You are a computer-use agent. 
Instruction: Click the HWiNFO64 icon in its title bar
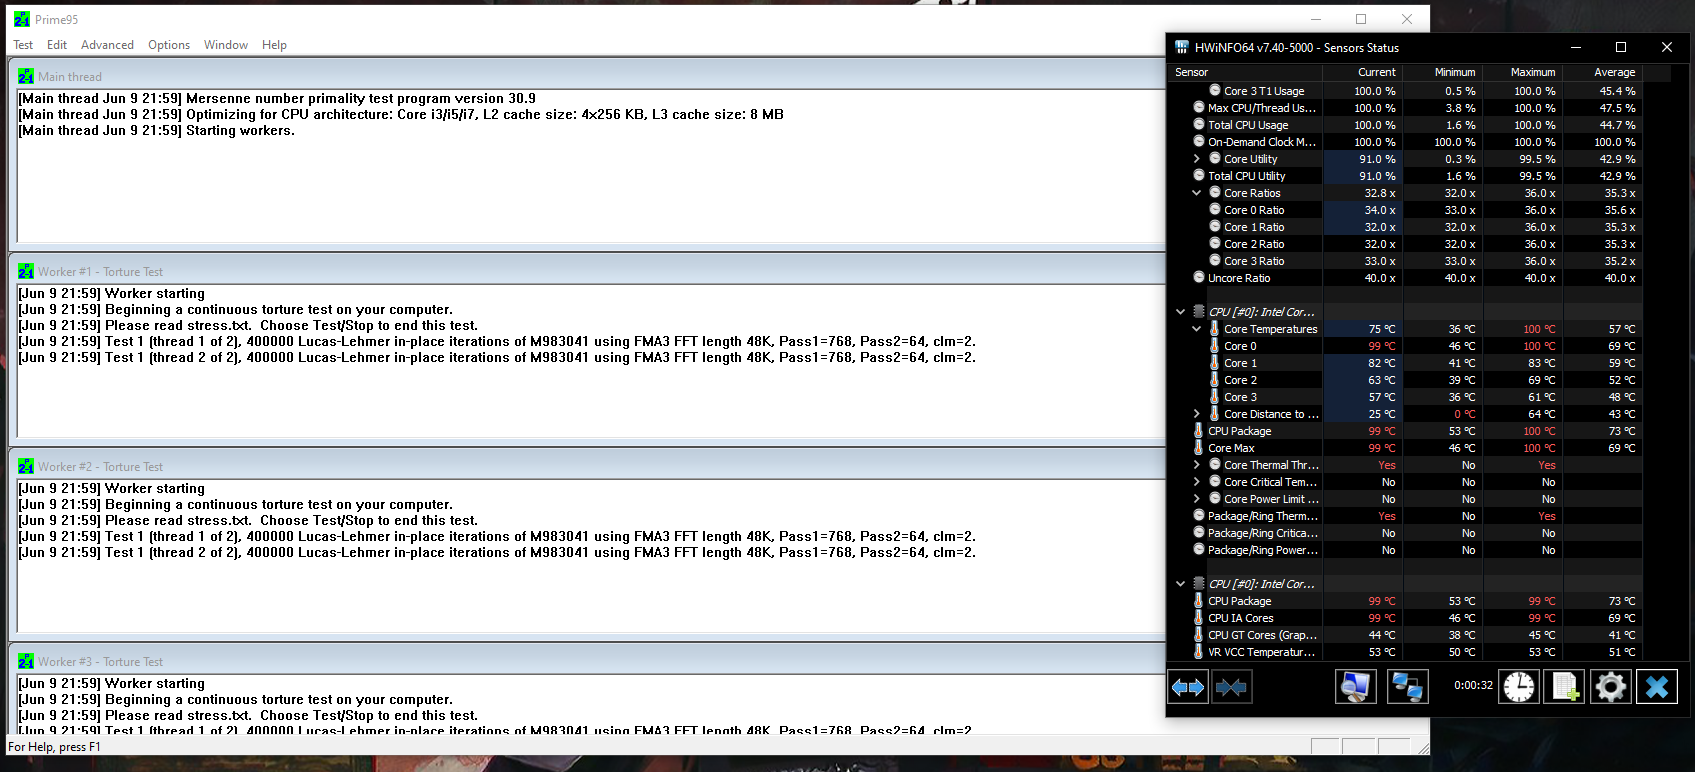[x=1182, y=47]
